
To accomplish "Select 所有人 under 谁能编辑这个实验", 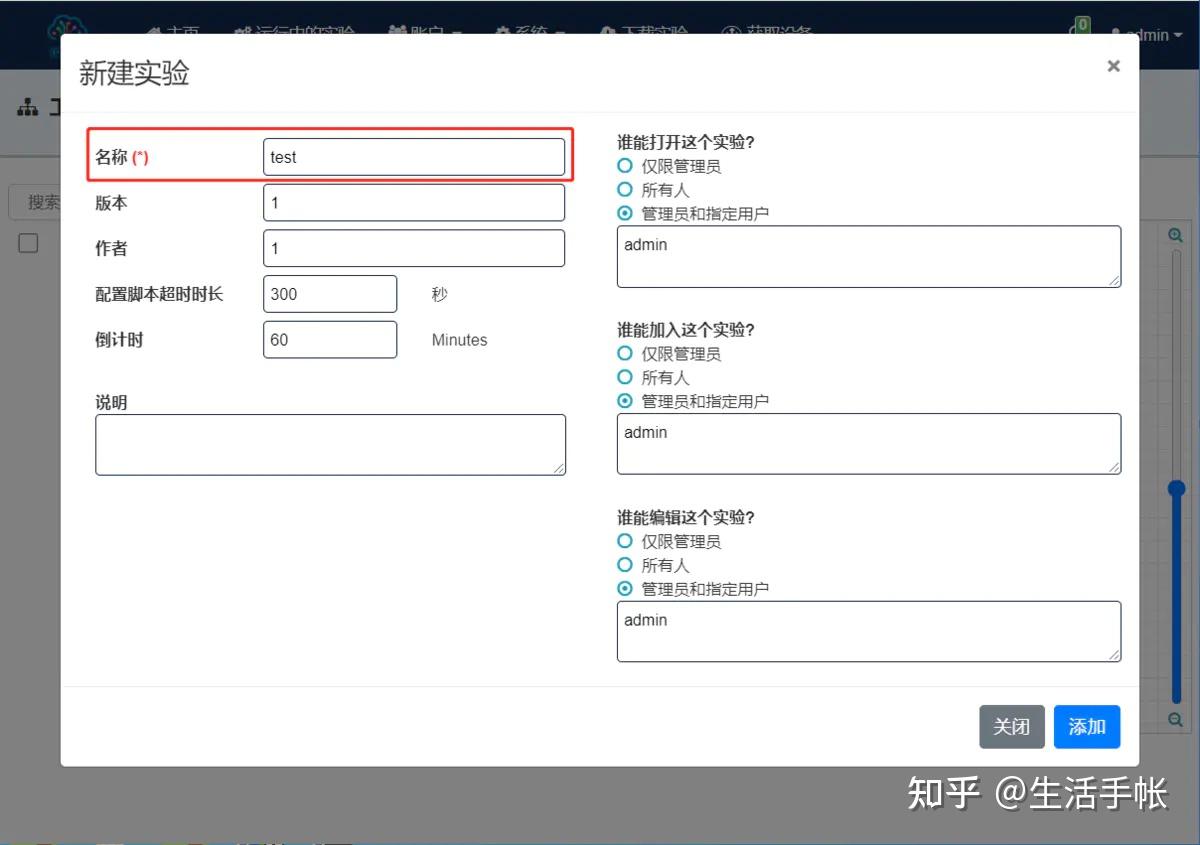I will [625, 565].
